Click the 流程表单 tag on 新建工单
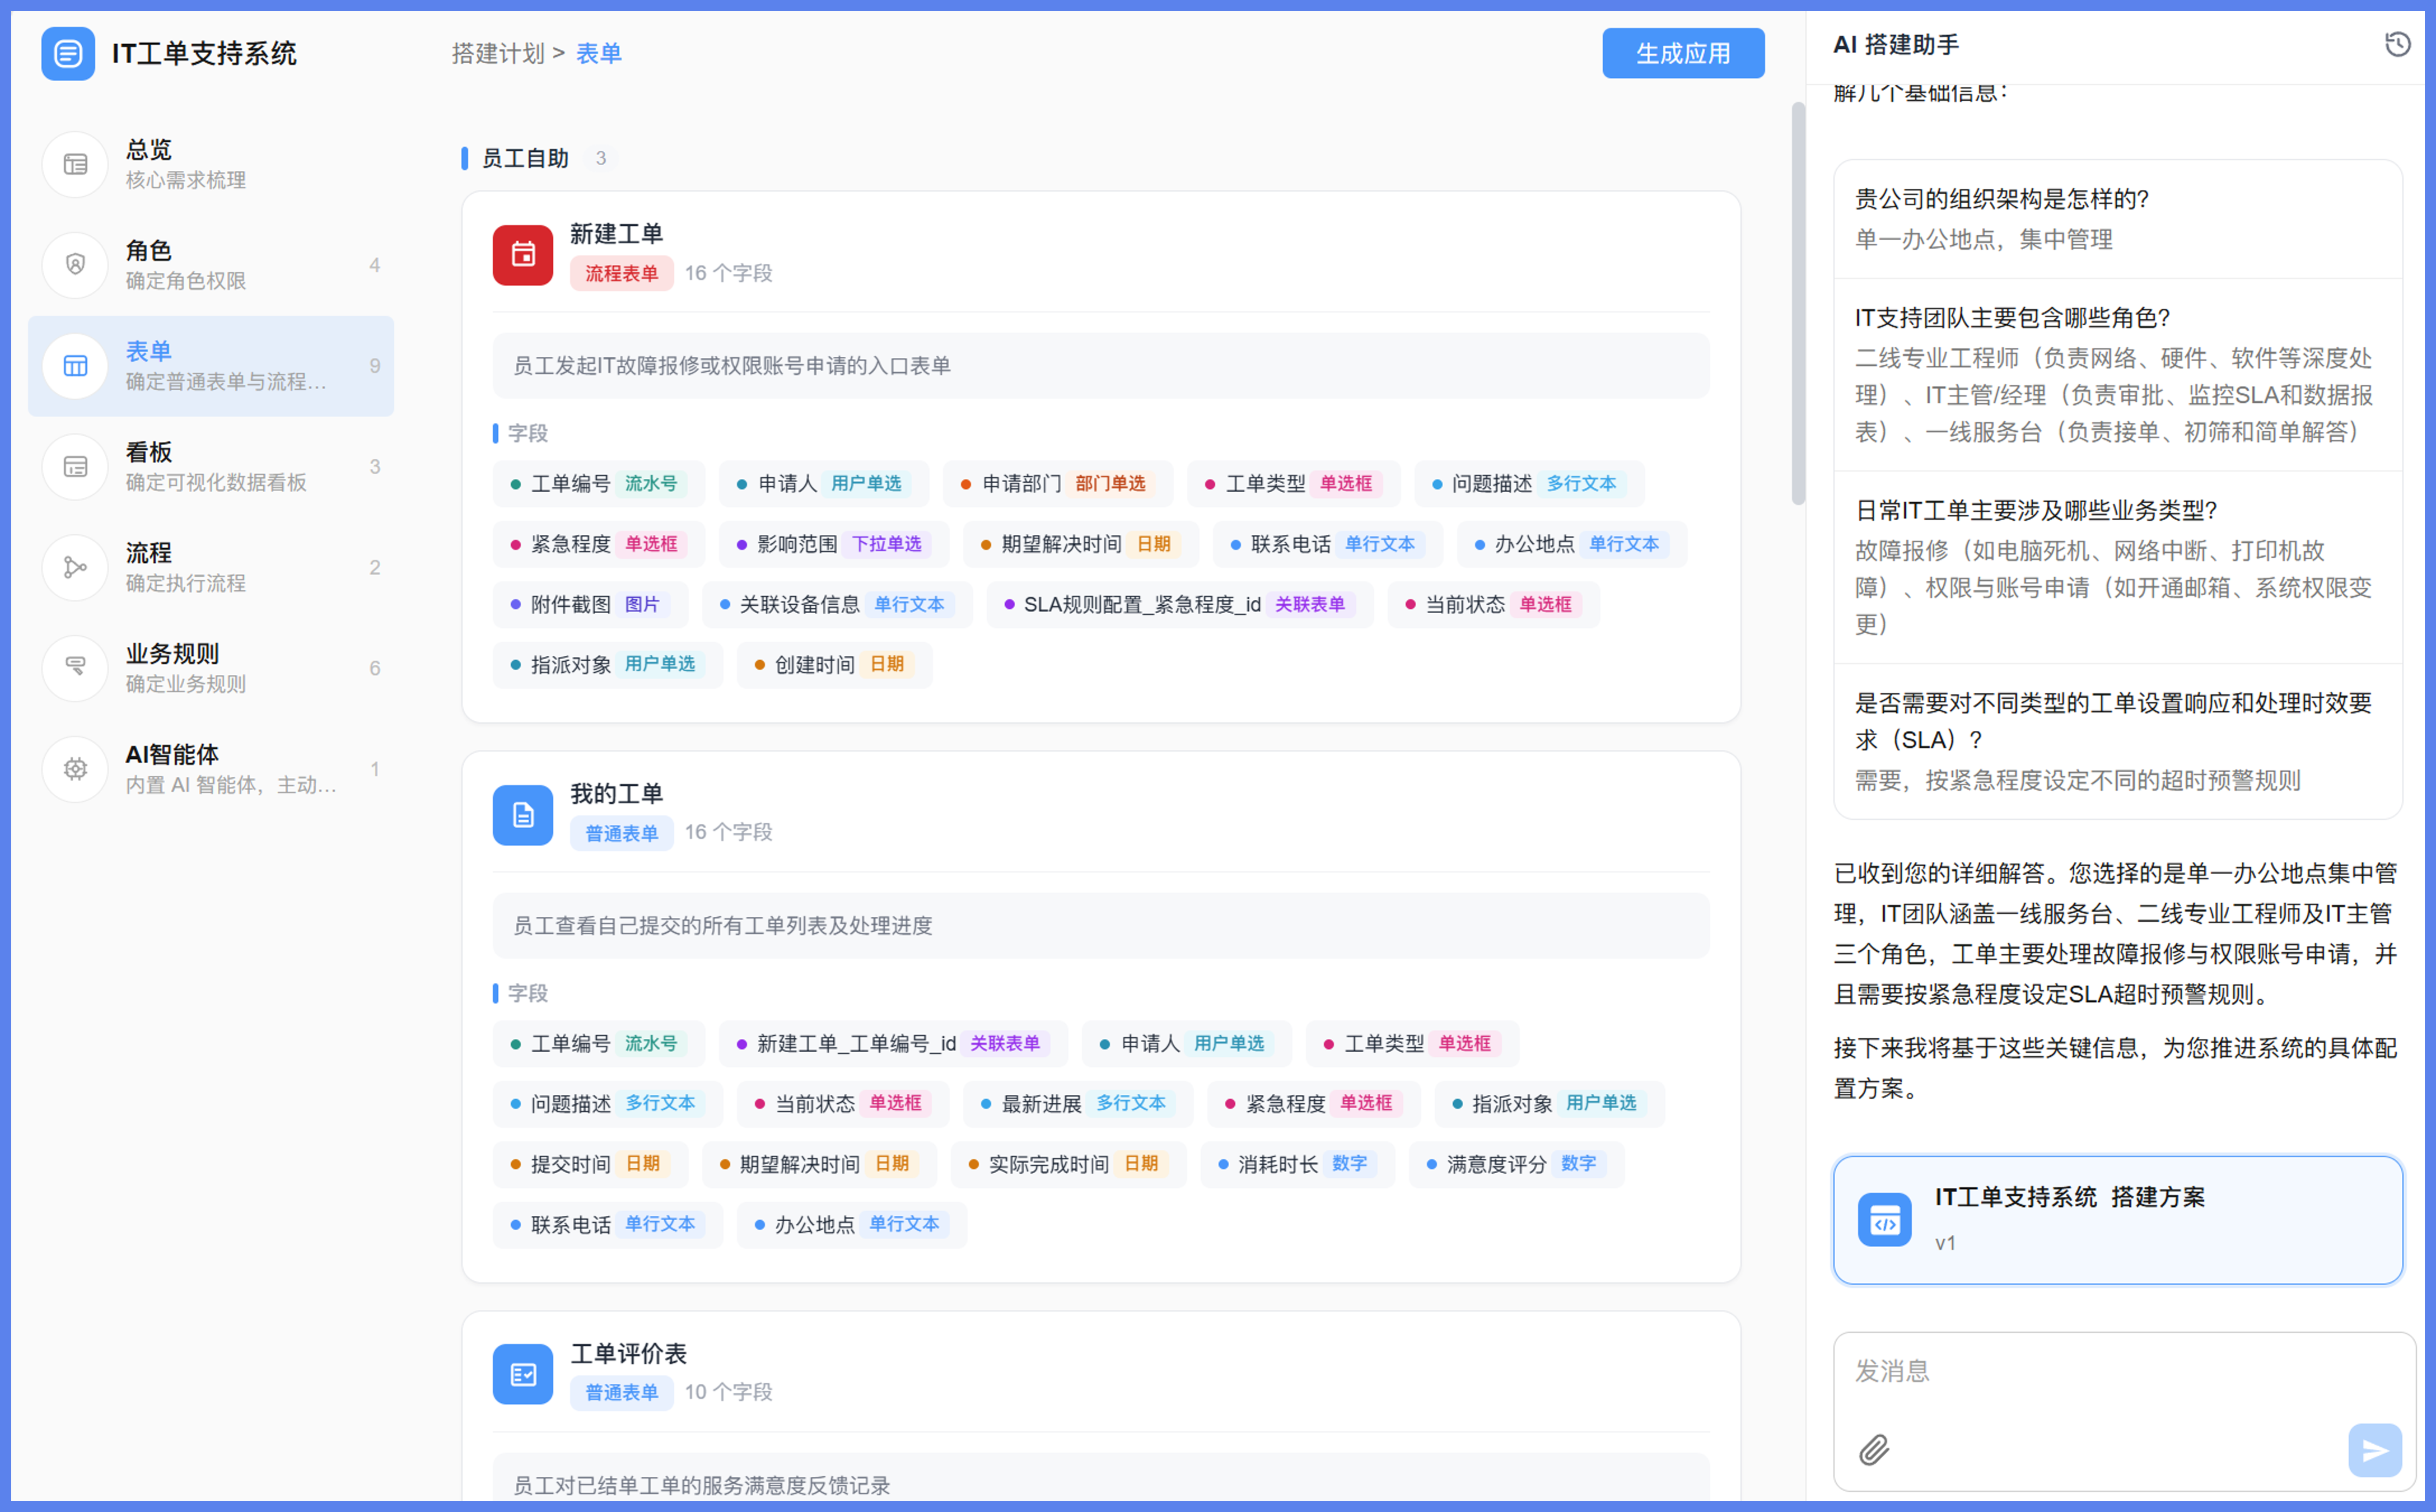Image resolution: width=2436 pixels, height=1512 pixels. (x=621, y=273)
